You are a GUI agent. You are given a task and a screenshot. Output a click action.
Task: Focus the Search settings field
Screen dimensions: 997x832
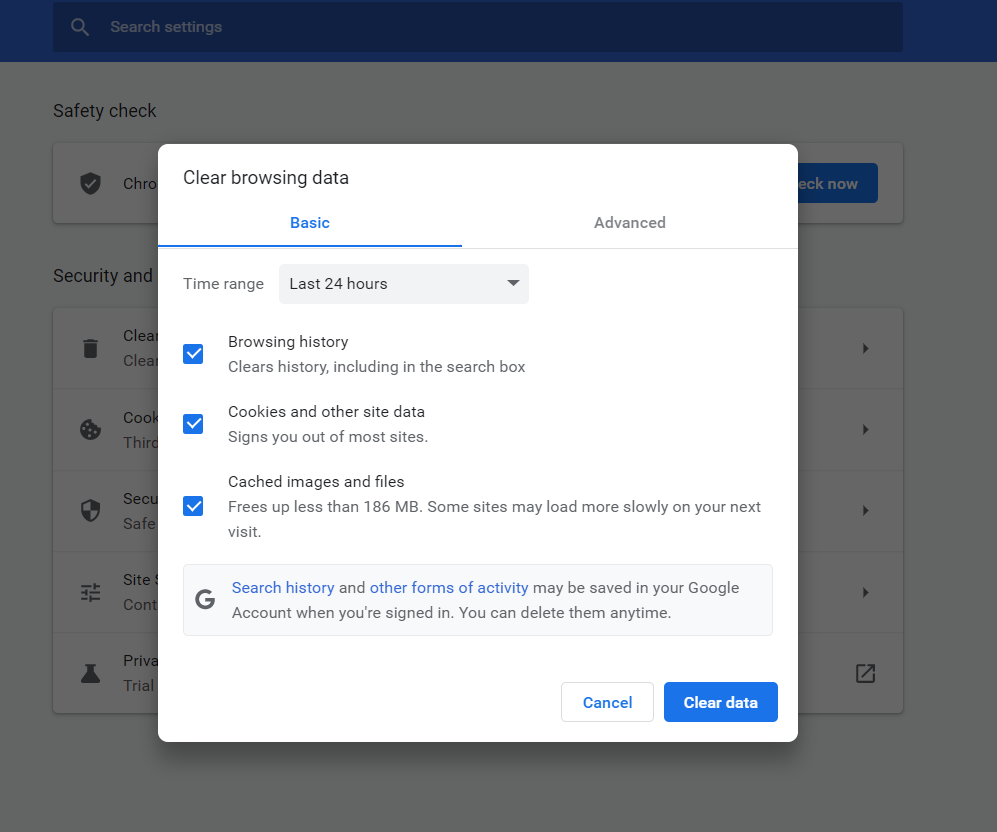click(x=478, y=27)
